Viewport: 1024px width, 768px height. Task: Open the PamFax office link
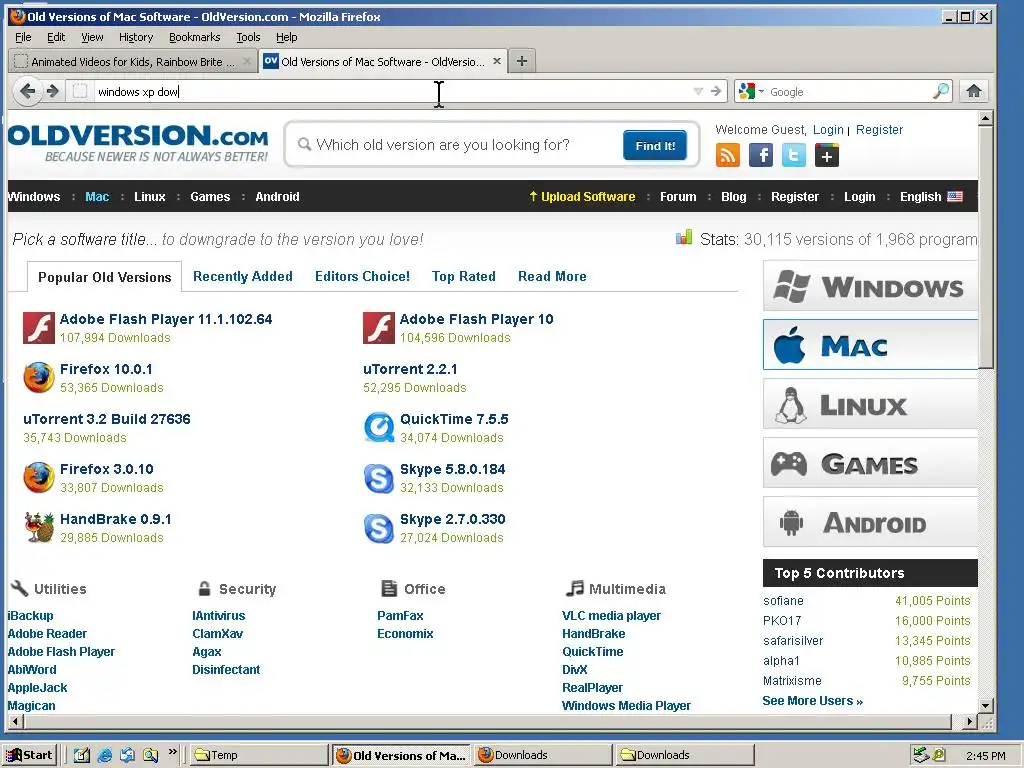point(400,615)
